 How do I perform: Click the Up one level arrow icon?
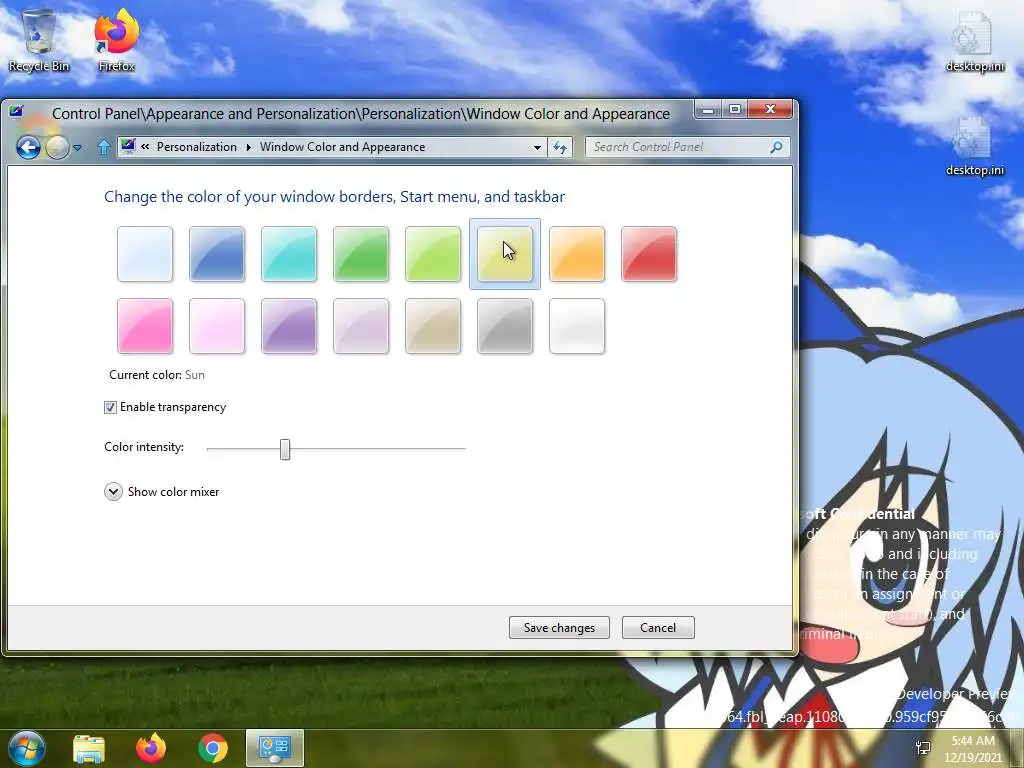(x=103, y=147)
